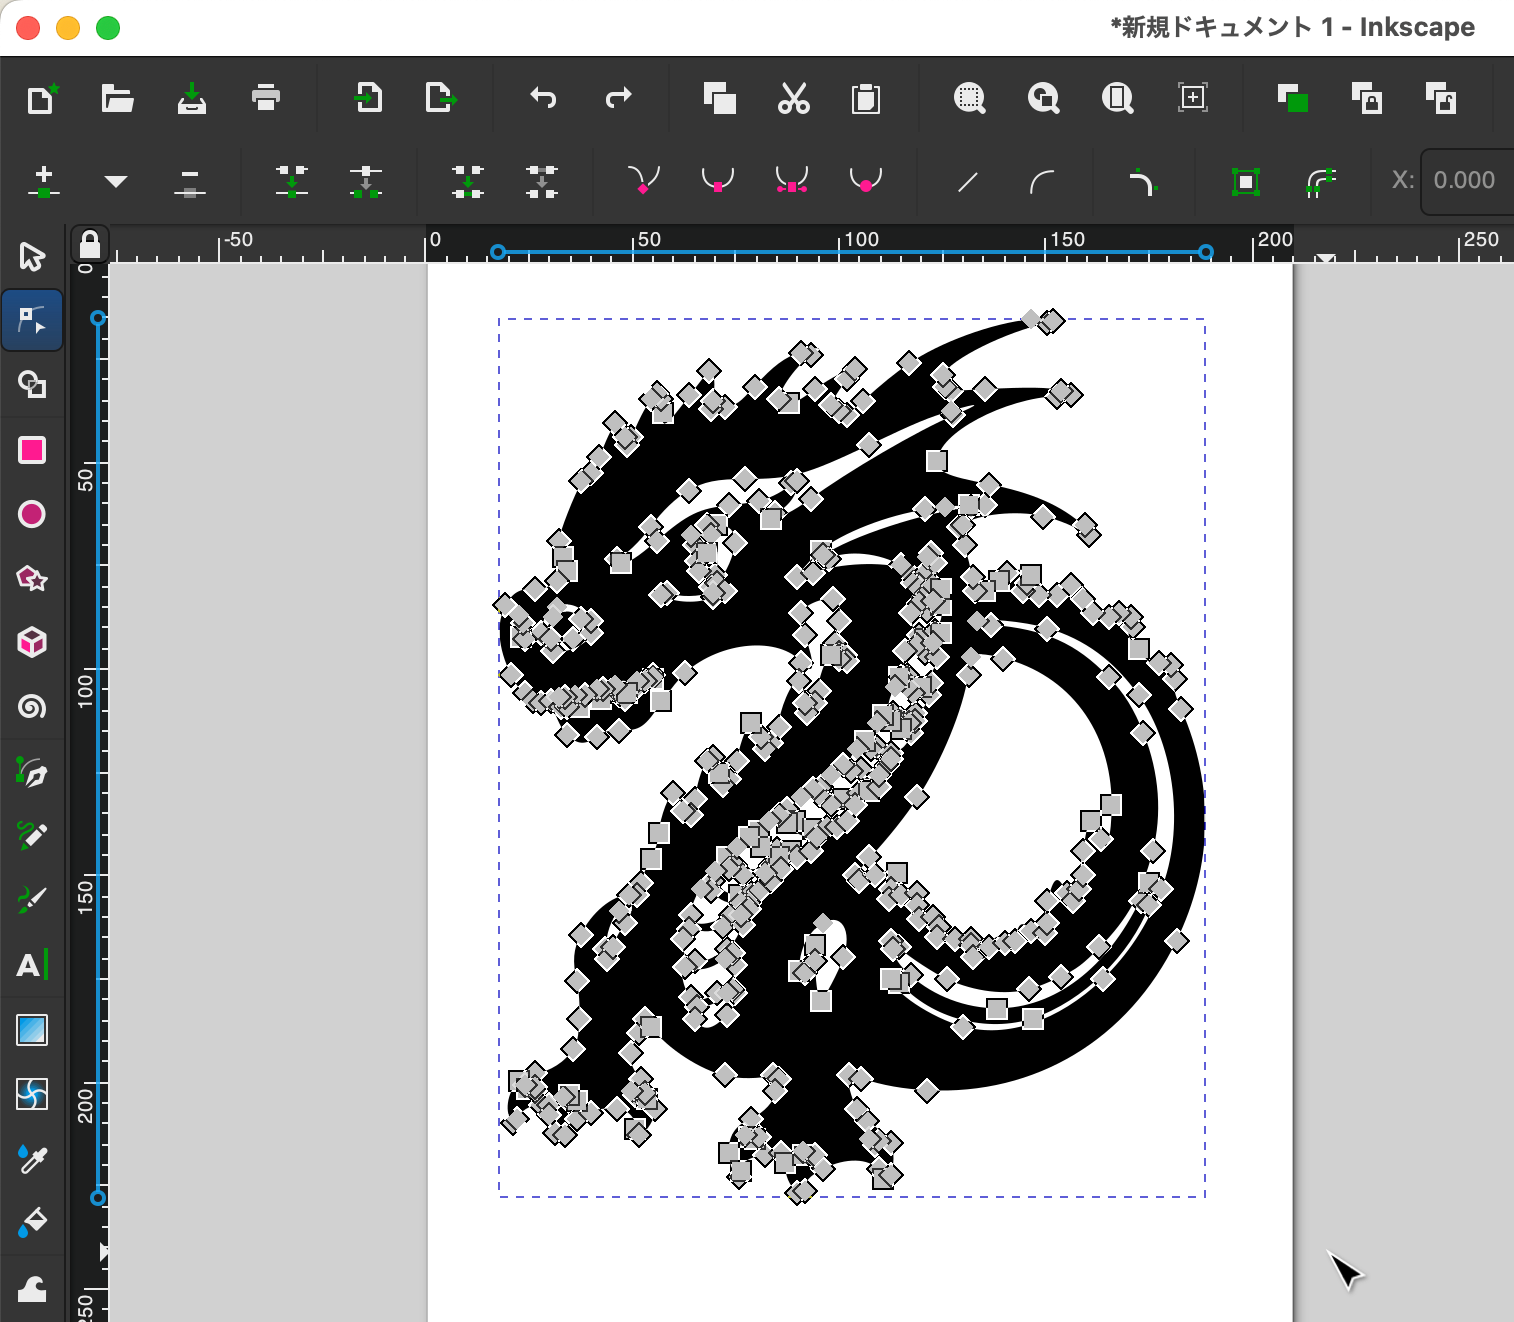
Task: Select the Node editing tool
Action: click(x=32, y=320)
